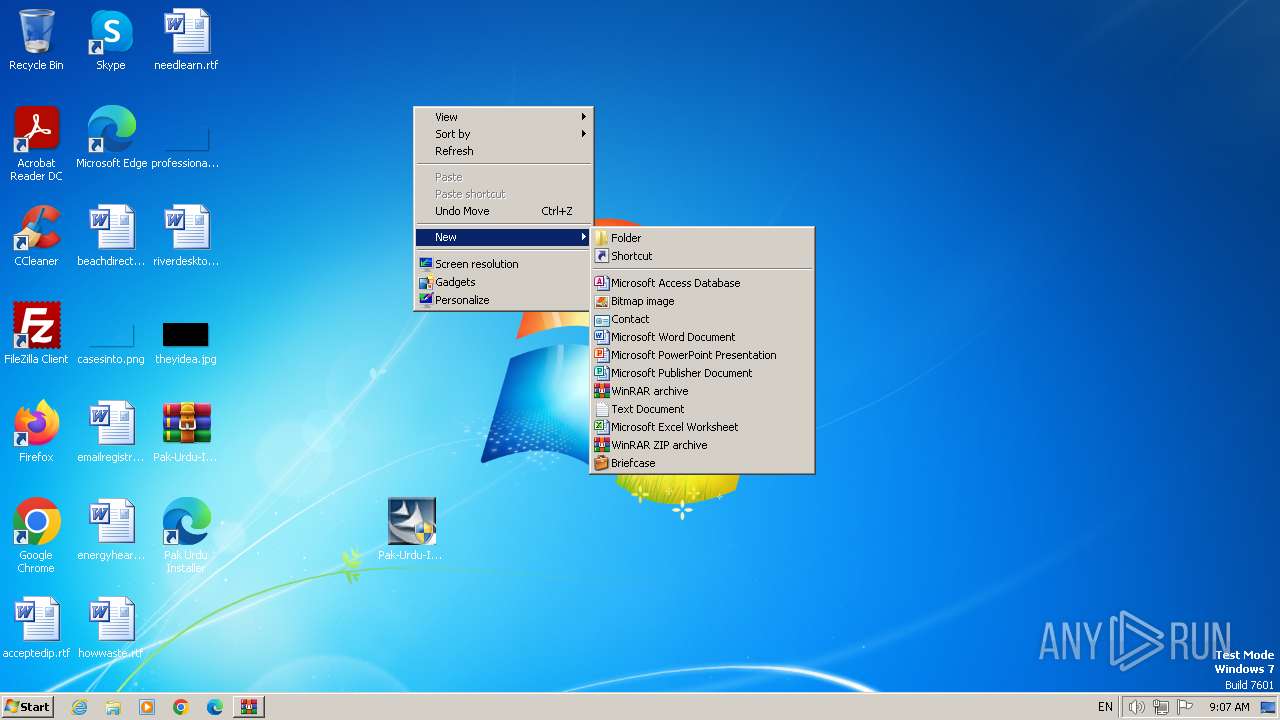Open Chrome from the taskbar
The image size is (1280, 720).
coord(181,707)
